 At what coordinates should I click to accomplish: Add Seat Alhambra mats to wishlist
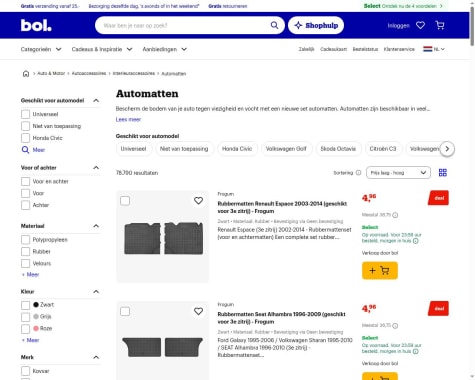tap(198, 311)
